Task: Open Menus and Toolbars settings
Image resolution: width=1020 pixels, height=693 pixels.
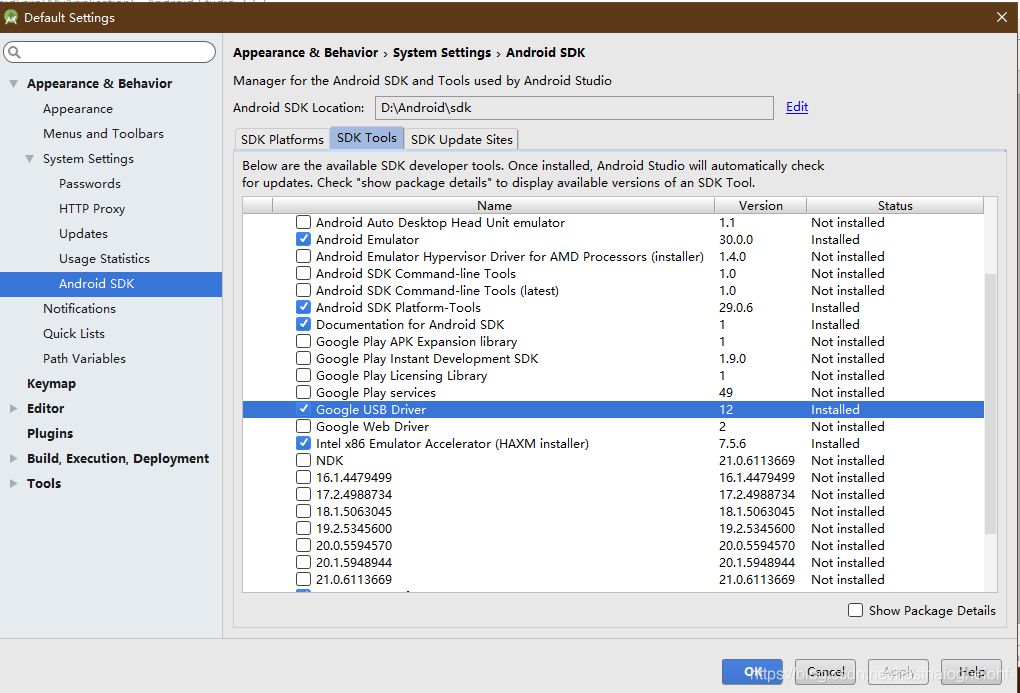Action: [103, 133]
